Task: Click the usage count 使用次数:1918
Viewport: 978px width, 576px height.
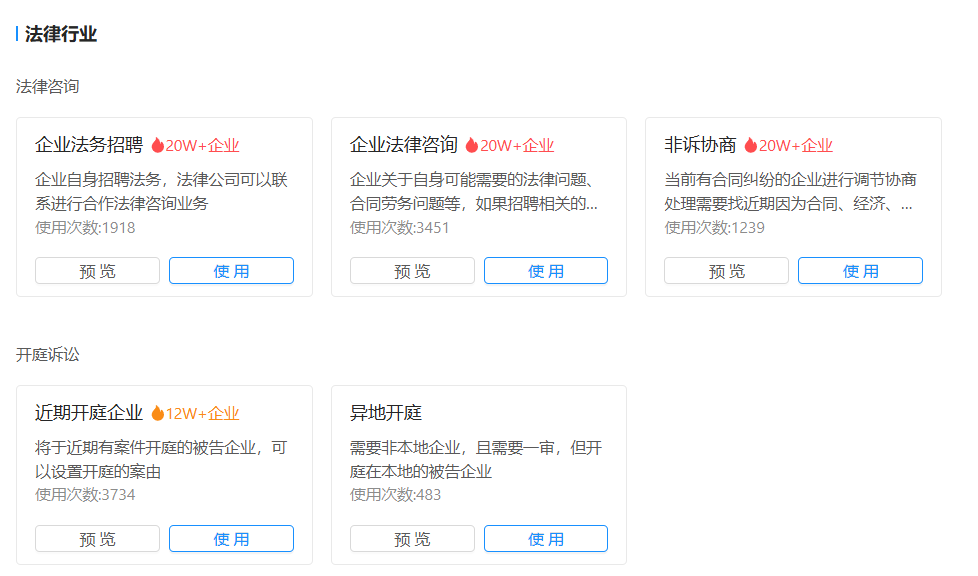Action: 85,227
